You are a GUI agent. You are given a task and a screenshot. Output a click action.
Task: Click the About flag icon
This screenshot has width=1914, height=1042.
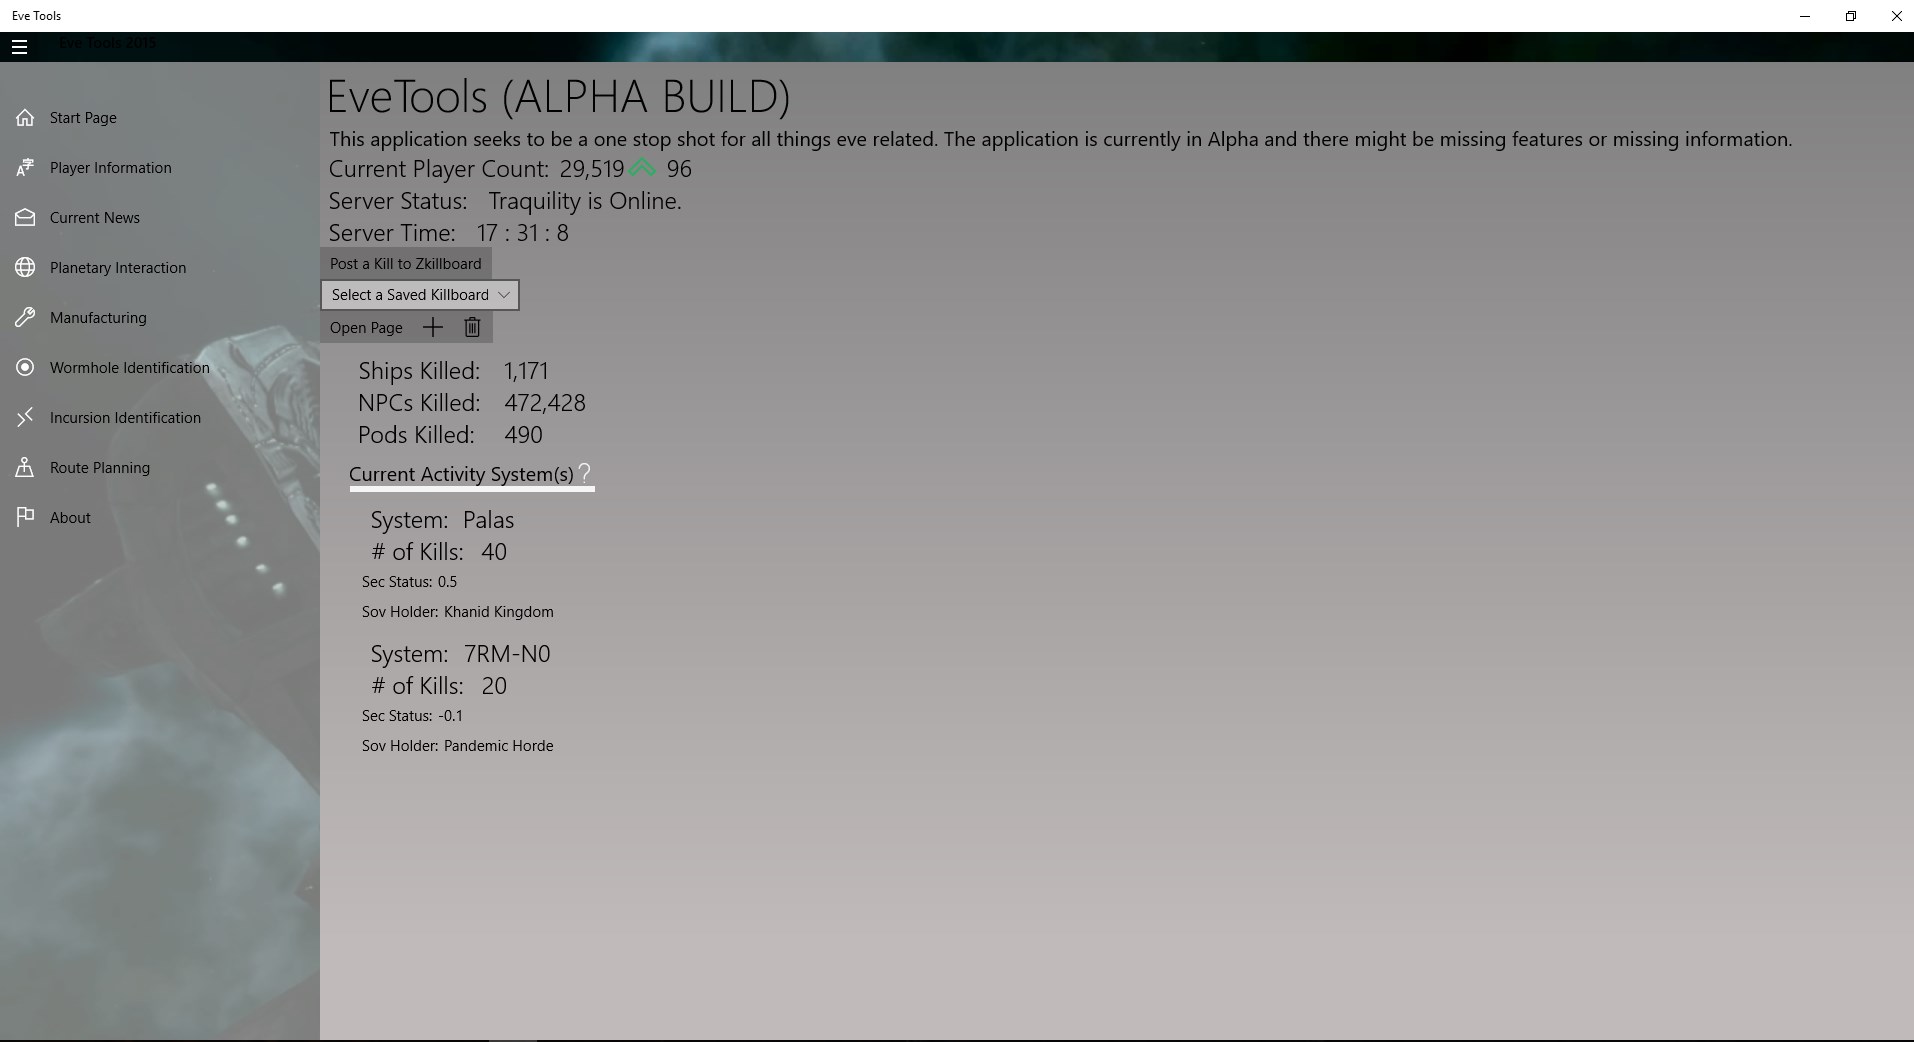(x=25, y=518)
